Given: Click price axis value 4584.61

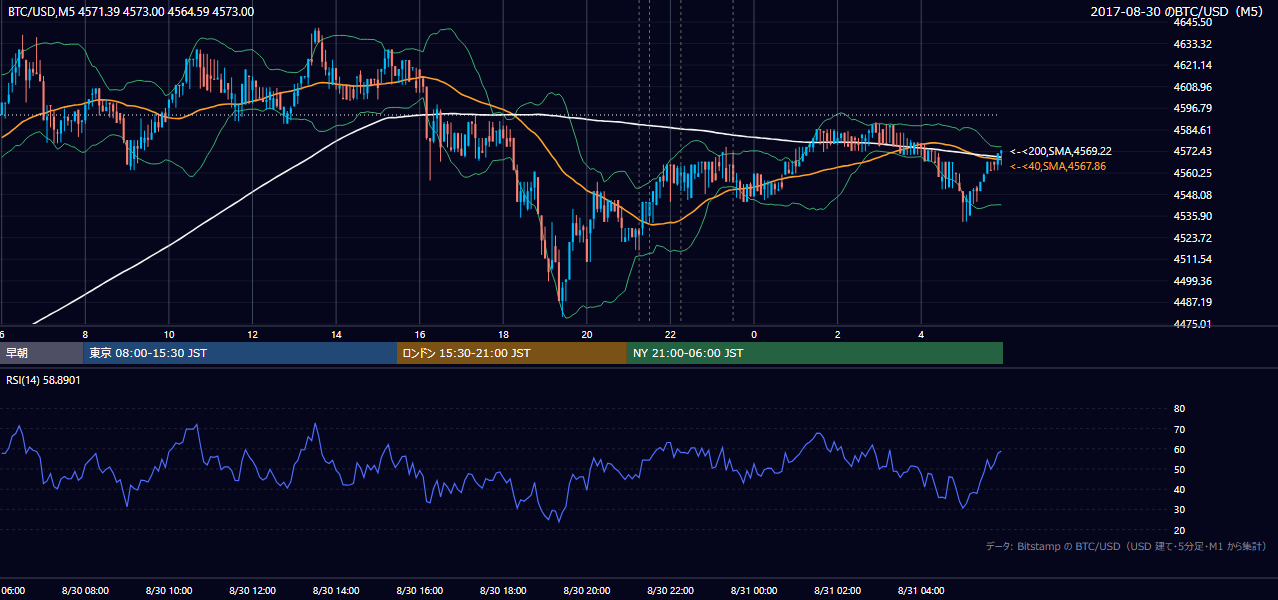Looking at the screenshot, I should tap(1193, 130).
